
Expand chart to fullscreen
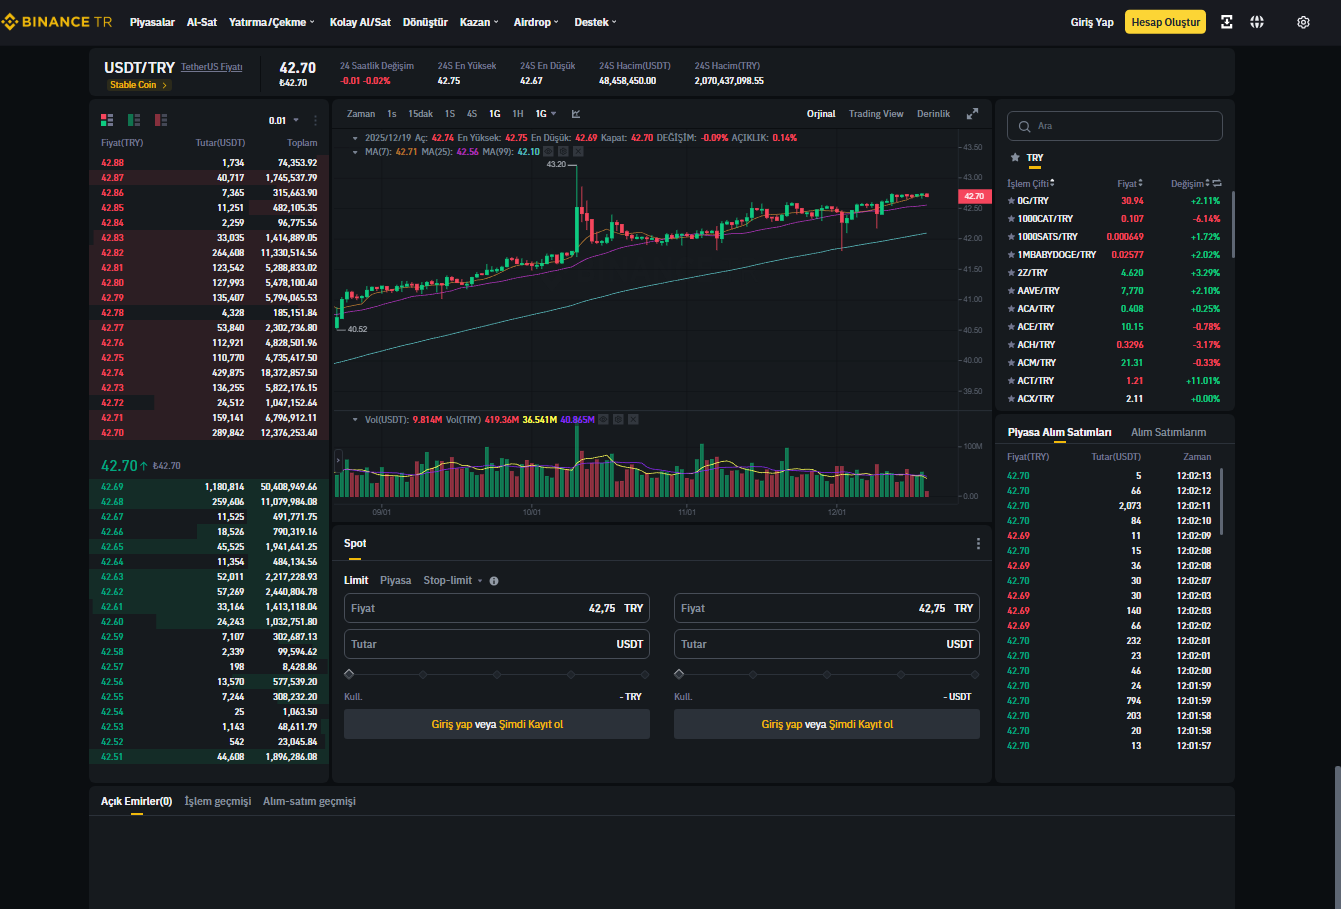972,114
